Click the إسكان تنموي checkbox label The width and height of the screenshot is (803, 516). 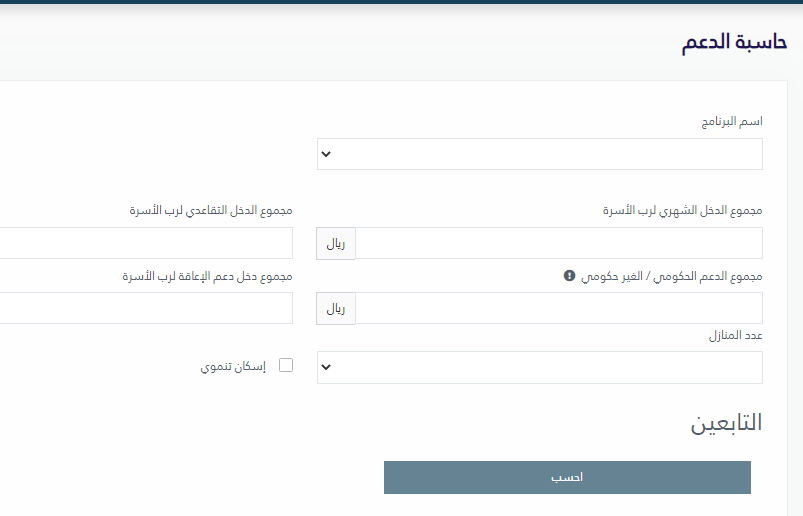tap(233, 367)
